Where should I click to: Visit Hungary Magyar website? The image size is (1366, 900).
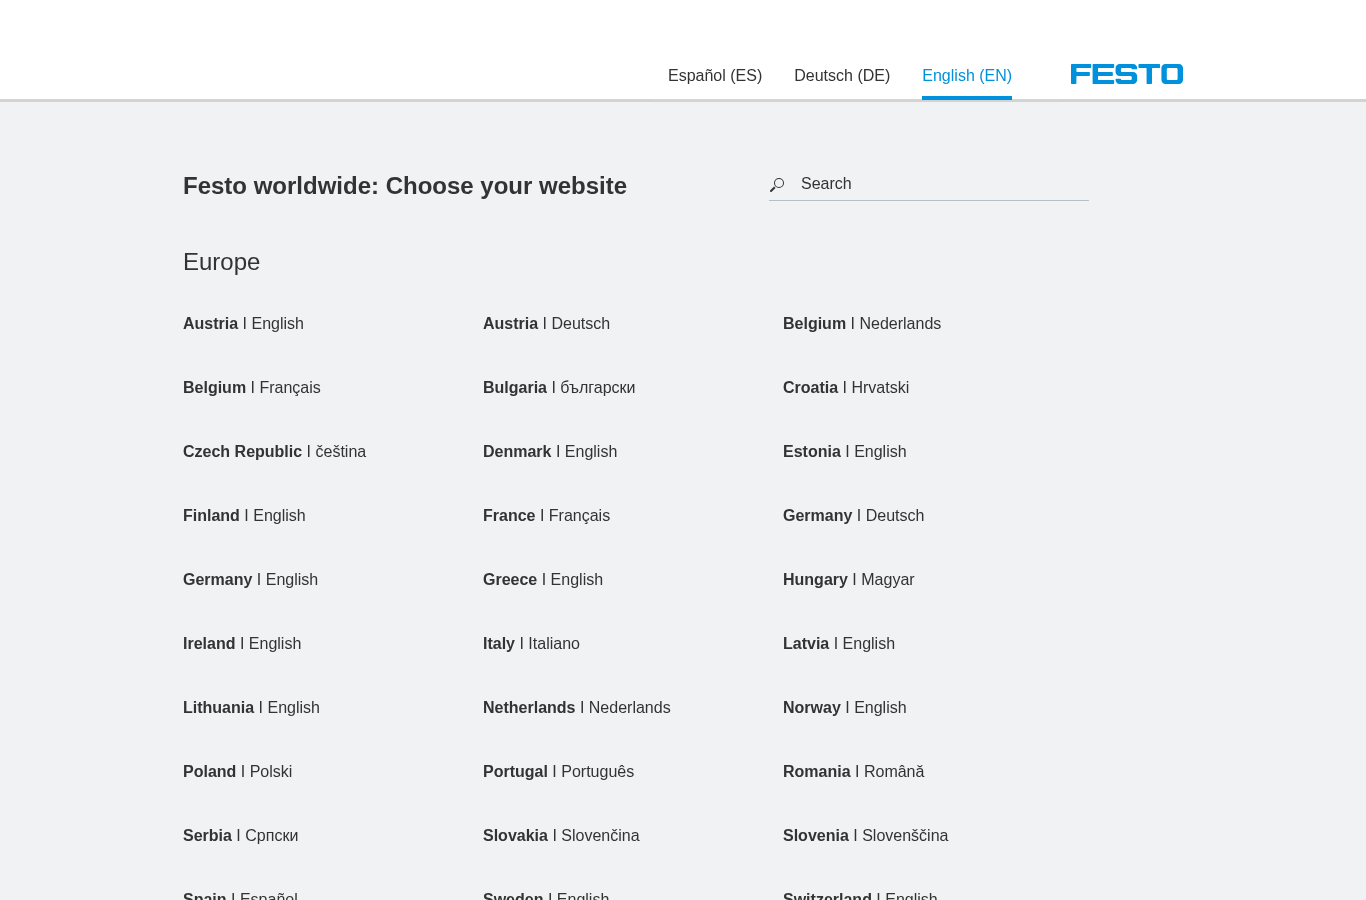[x=848, y=580]
